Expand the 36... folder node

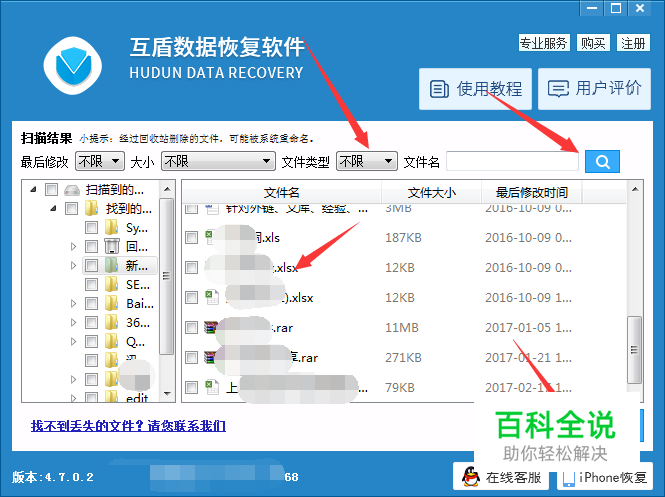(73, 322)
